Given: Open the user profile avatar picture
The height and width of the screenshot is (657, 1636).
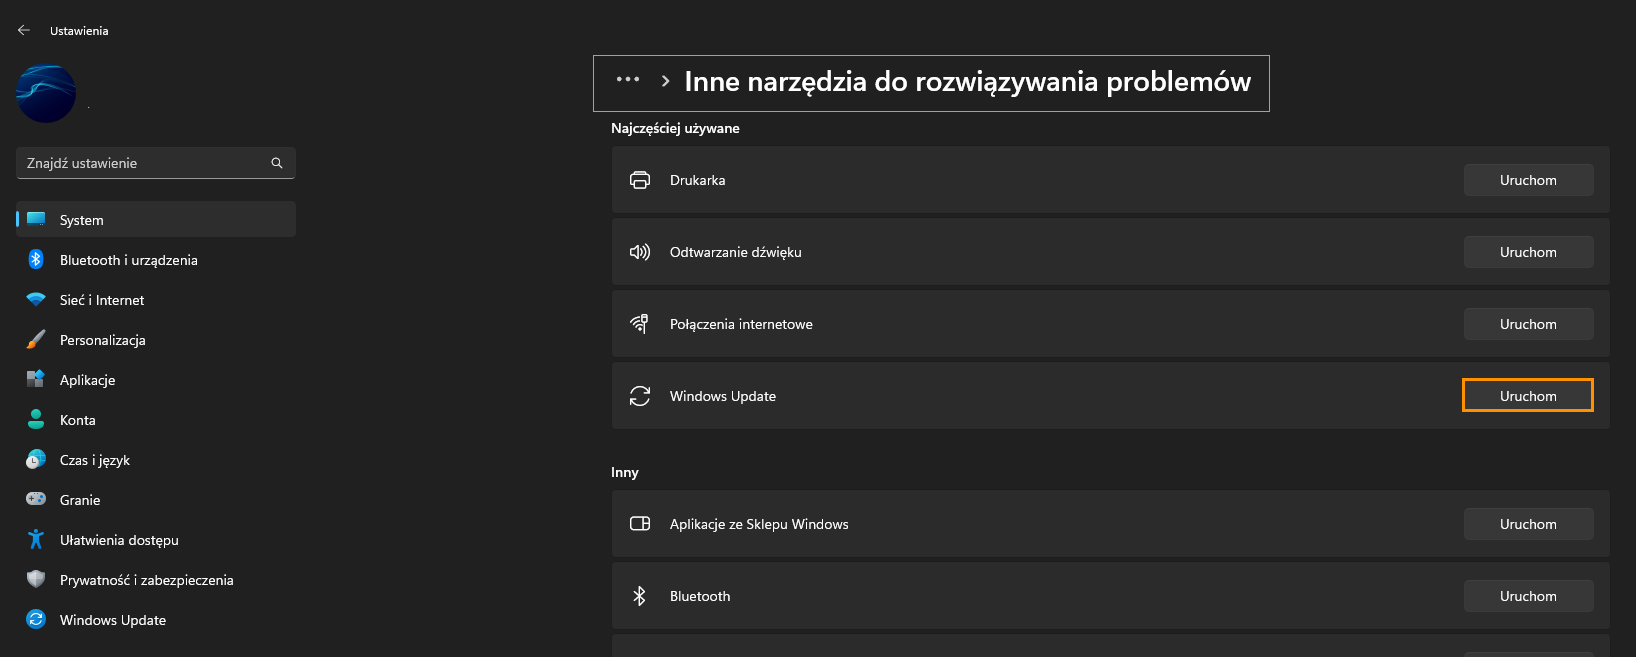Looking at the screenshot, I should [46, 94].
